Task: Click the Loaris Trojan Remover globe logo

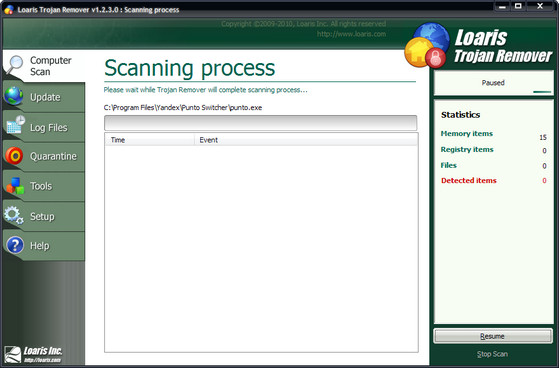Action: [426, 46]
